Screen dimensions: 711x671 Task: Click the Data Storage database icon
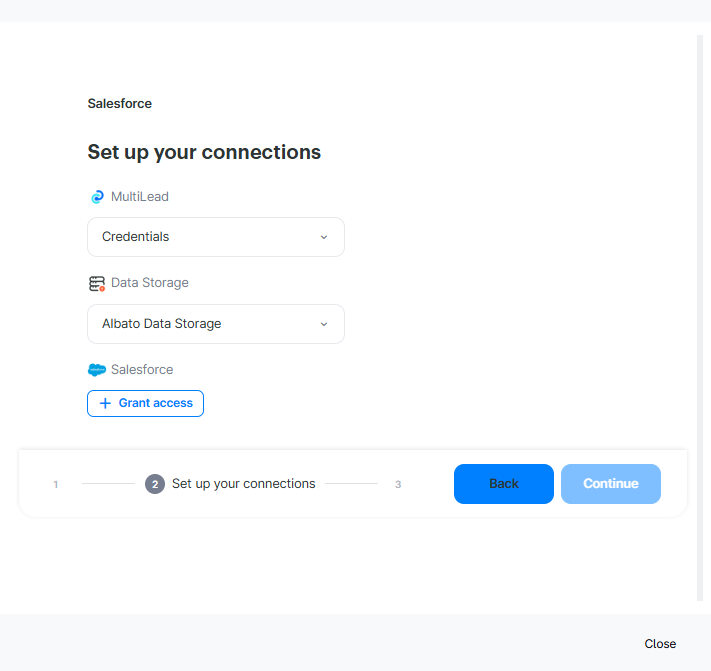pyautogui.click(x=97, y=284)
